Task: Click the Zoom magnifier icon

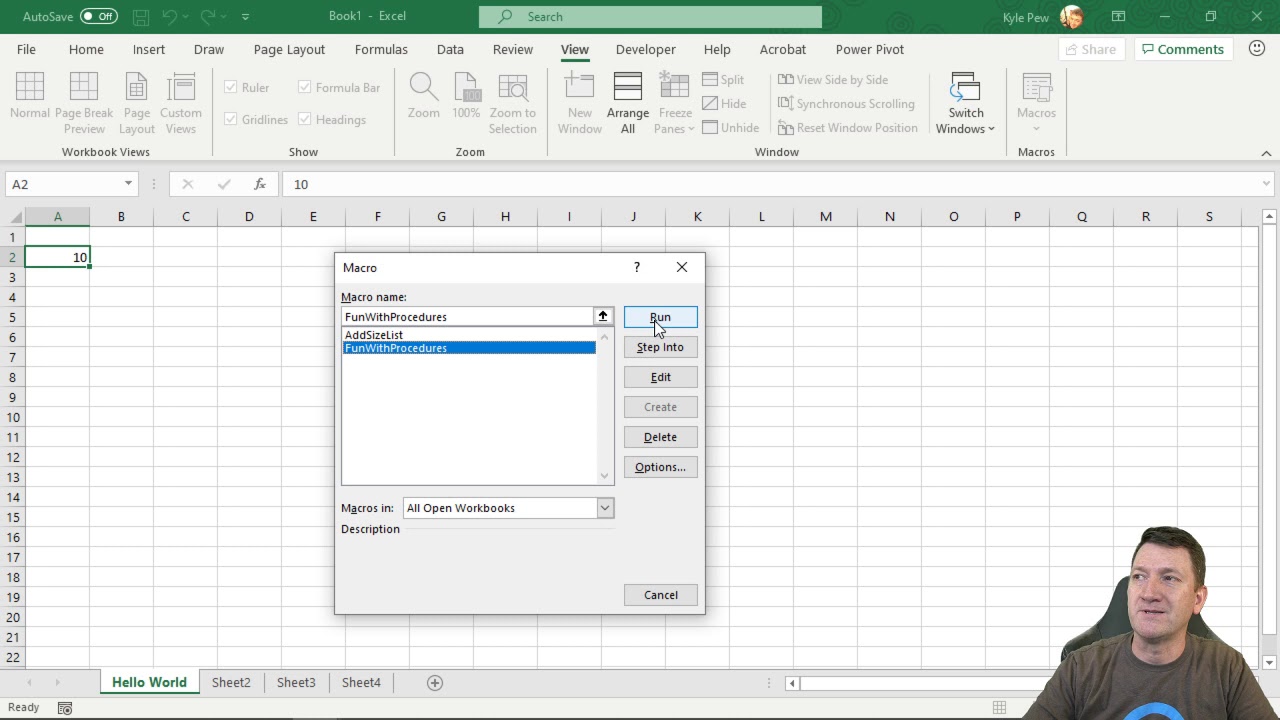Action: [424, 87]
